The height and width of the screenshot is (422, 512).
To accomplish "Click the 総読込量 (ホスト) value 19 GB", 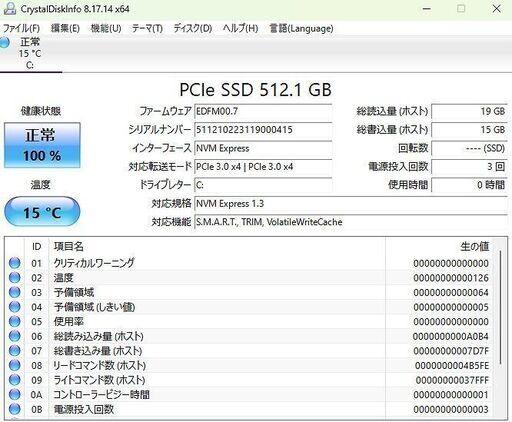I will tap(470, 111).
